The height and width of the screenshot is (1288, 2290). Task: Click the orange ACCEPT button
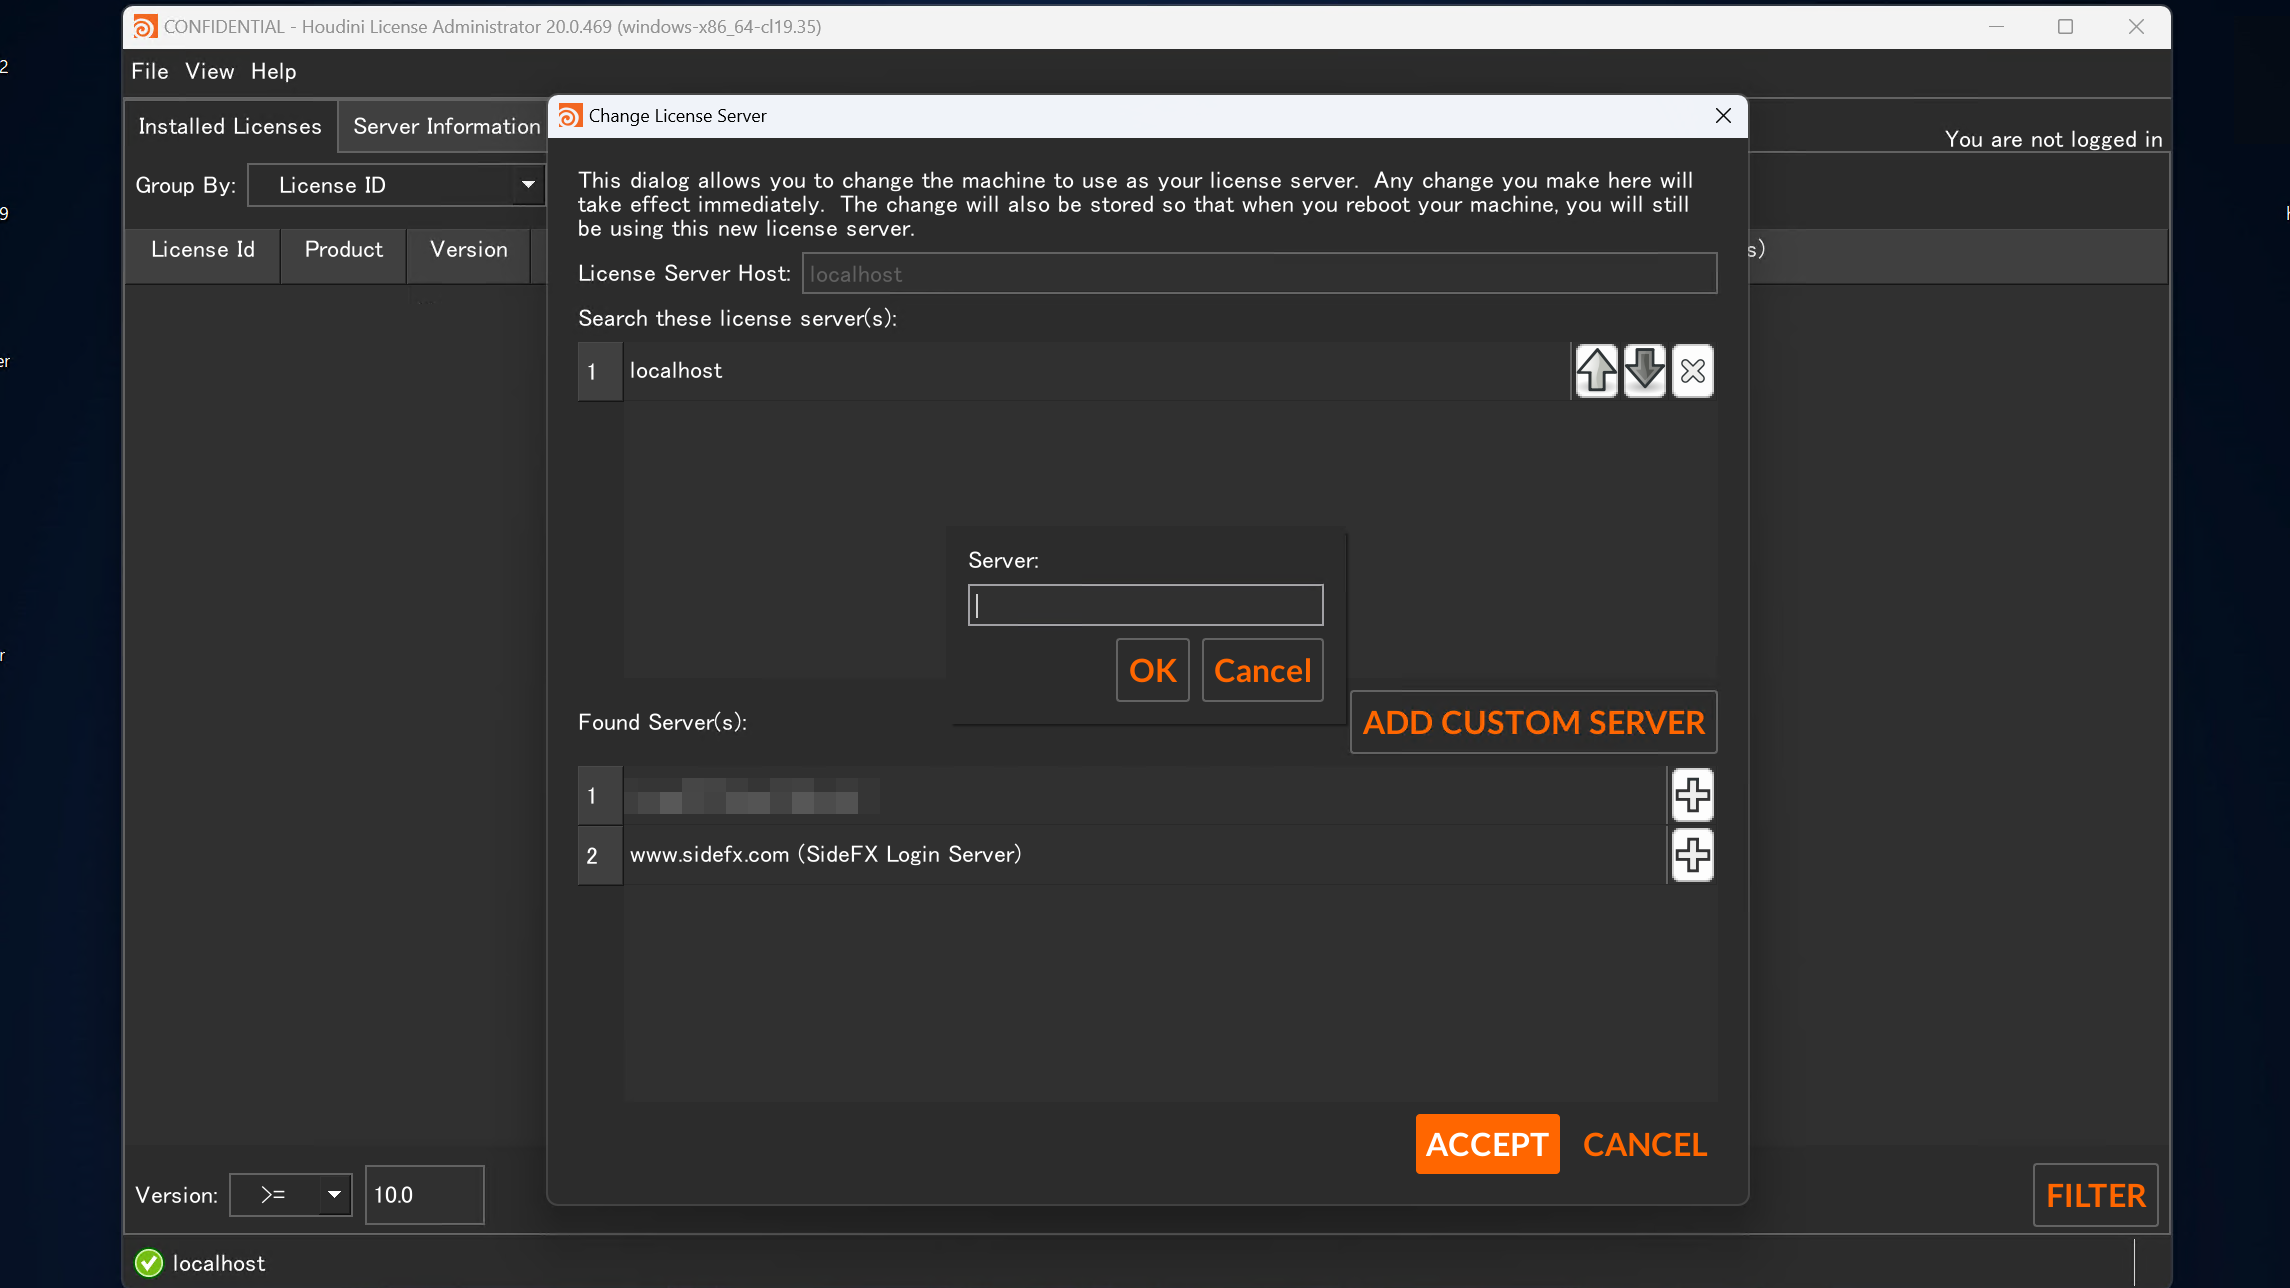[1487, 1144]
